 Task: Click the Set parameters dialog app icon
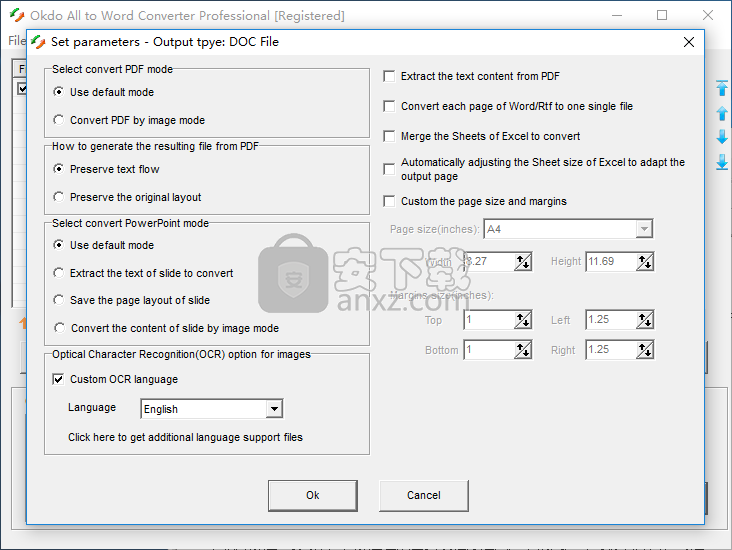click(x=38, y=42)
